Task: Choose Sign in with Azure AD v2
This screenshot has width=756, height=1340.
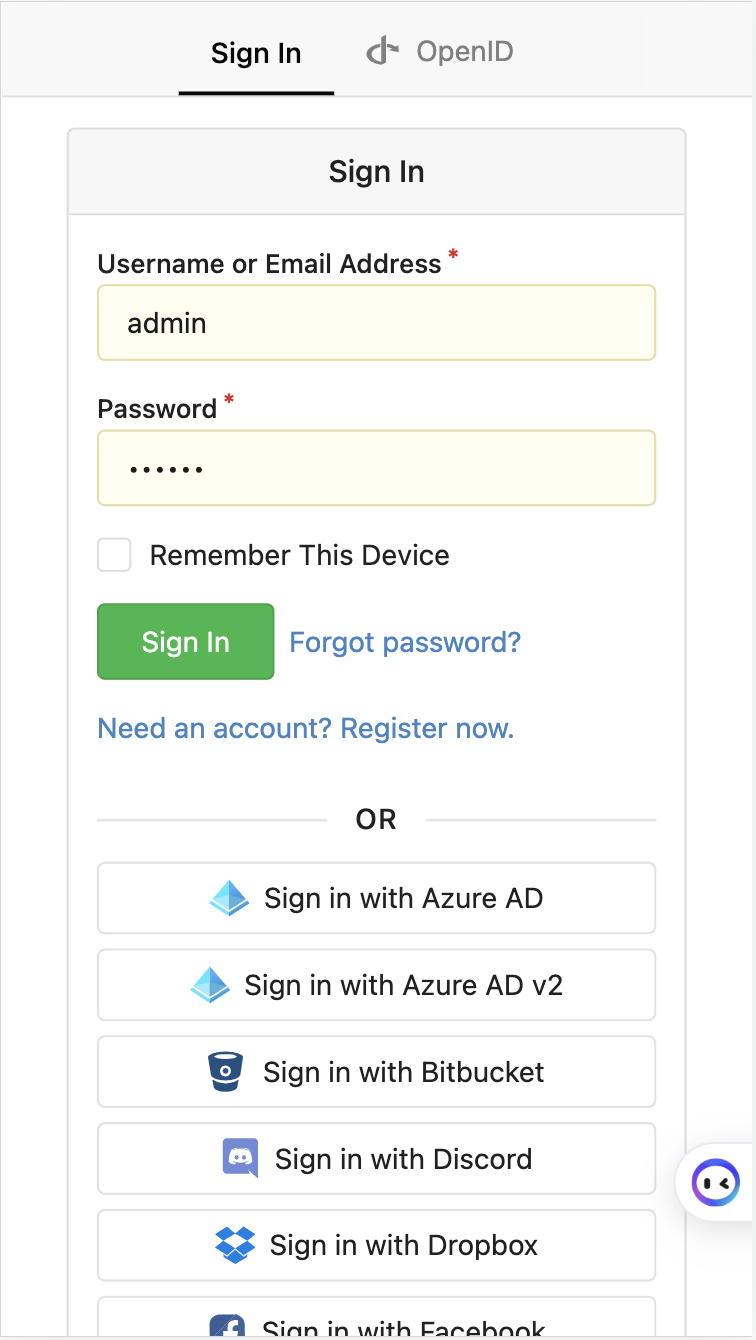Action: [376, 985]
